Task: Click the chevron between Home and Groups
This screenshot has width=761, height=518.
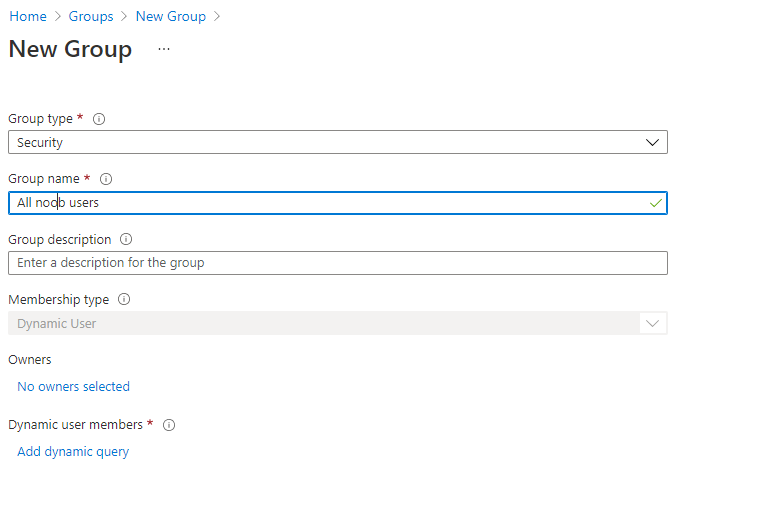Action: tap(58, 17)
